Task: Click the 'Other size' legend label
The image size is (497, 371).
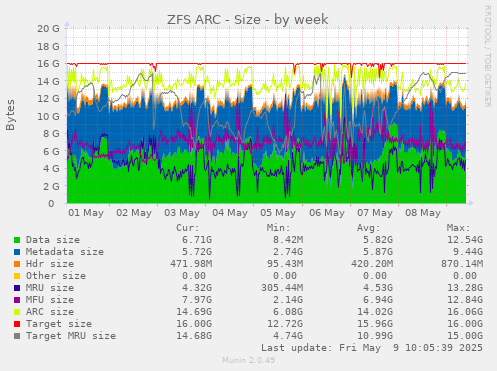Action: click(x=56, y=276)
